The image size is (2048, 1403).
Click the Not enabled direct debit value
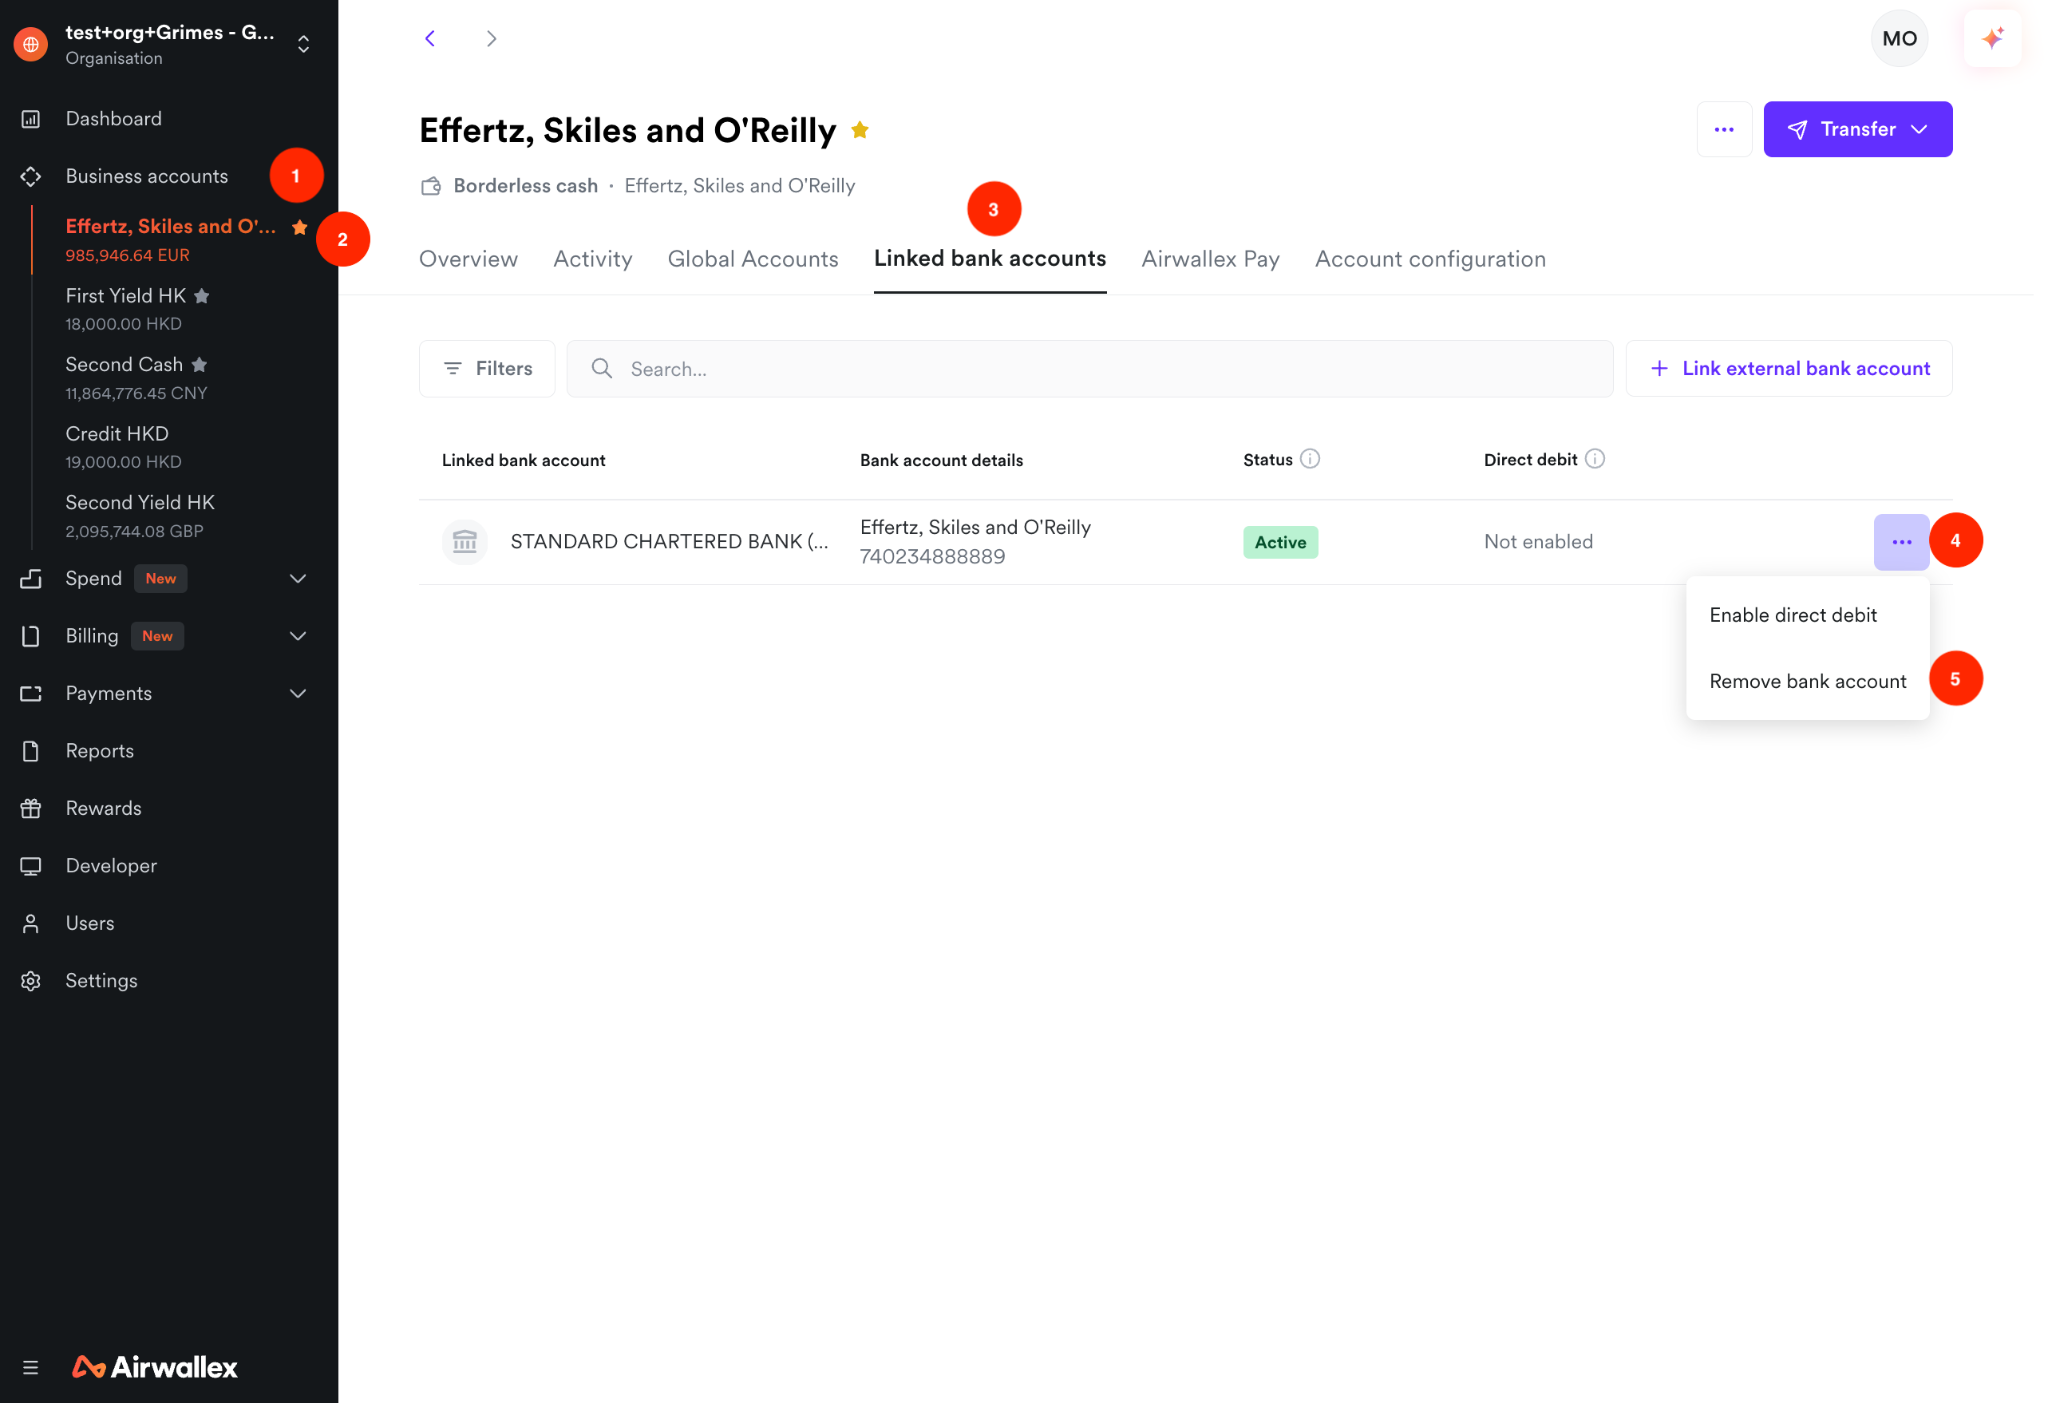pos(1538,542)
